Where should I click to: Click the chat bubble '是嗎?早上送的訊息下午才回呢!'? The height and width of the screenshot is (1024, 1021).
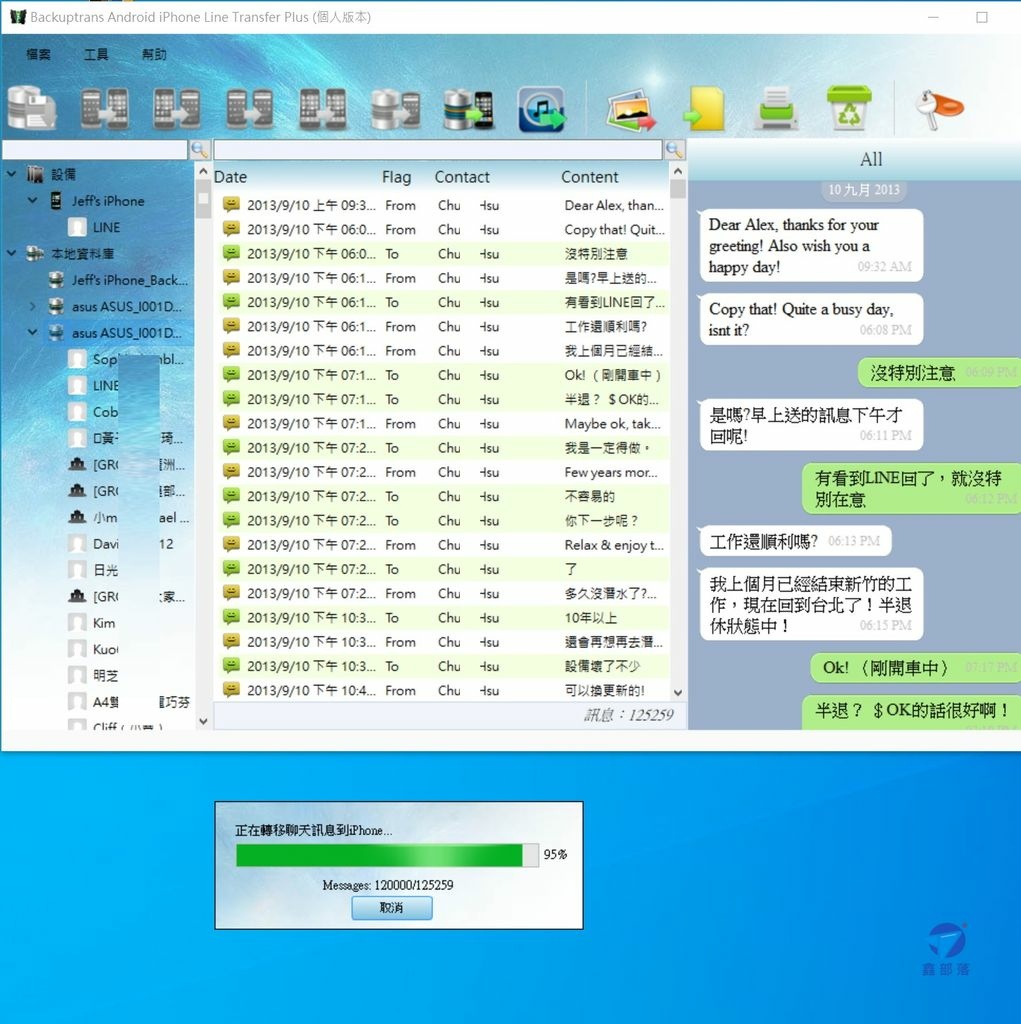point(811,424)
